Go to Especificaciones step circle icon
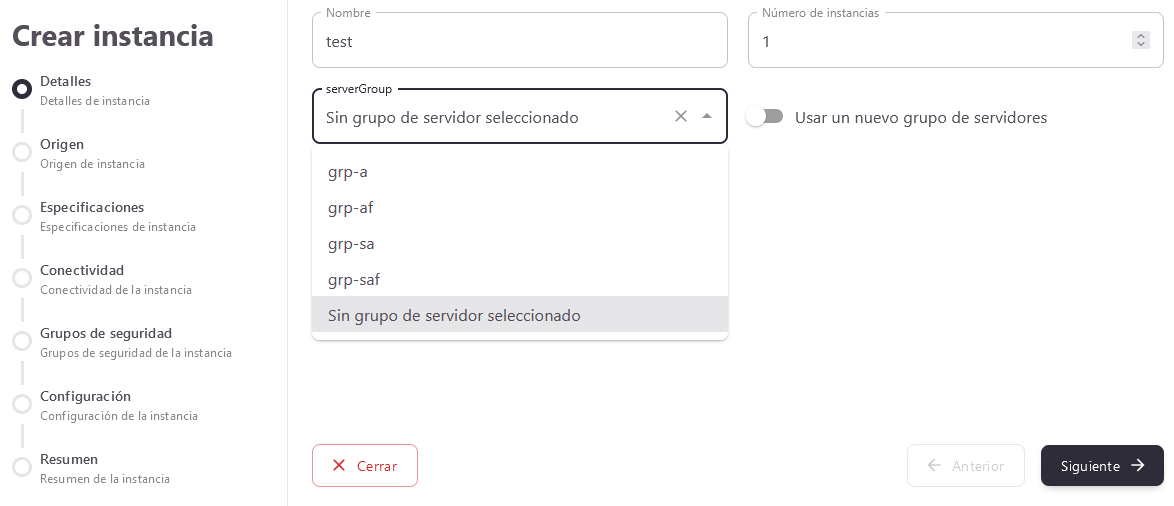The width and height of the screenshot is (1174, 506). point(22,215)
